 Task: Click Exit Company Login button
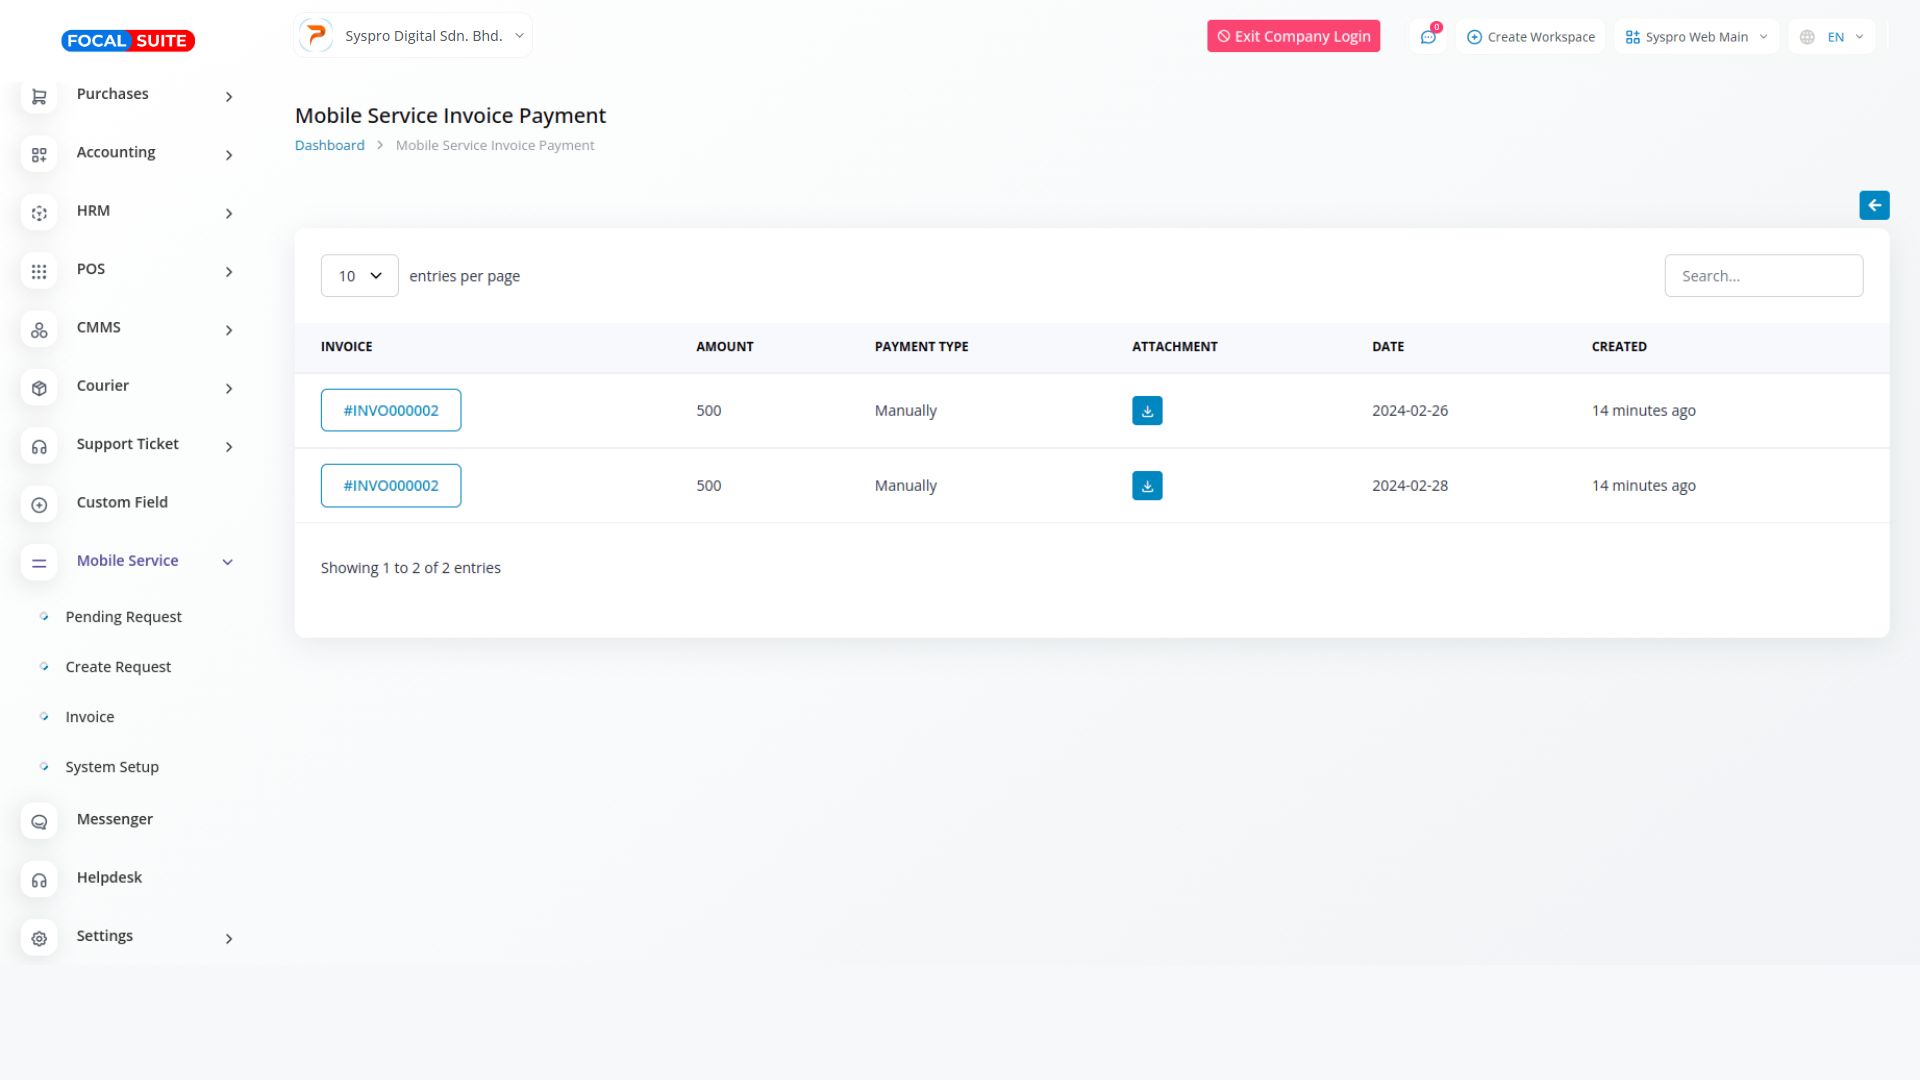[x=1292, y=36]
